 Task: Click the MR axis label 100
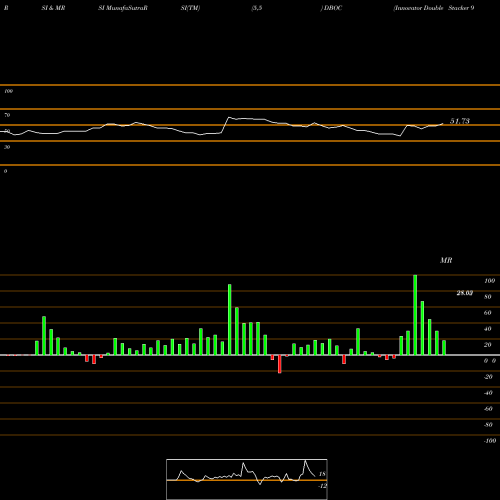click(x=489, y=281)
